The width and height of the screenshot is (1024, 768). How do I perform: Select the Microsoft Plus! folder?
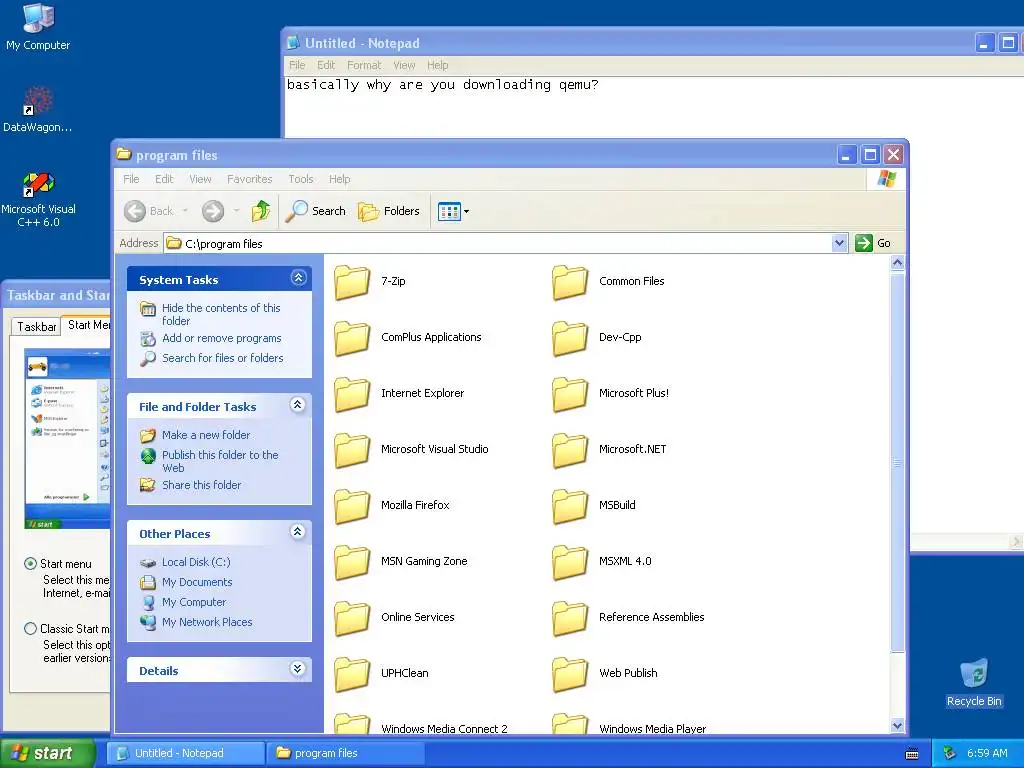pyautogui.click(x=611, y=393)
